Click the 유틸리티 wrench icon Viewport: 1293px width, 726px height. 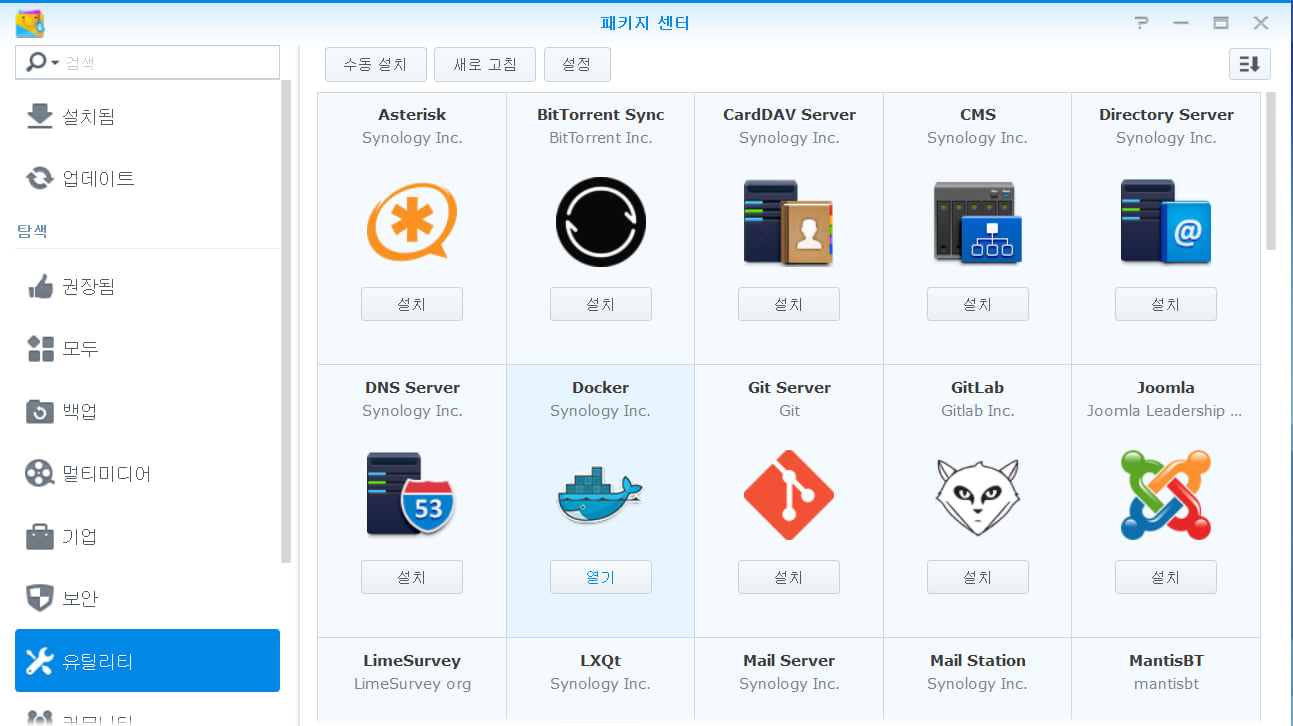(x=39, y=660)
